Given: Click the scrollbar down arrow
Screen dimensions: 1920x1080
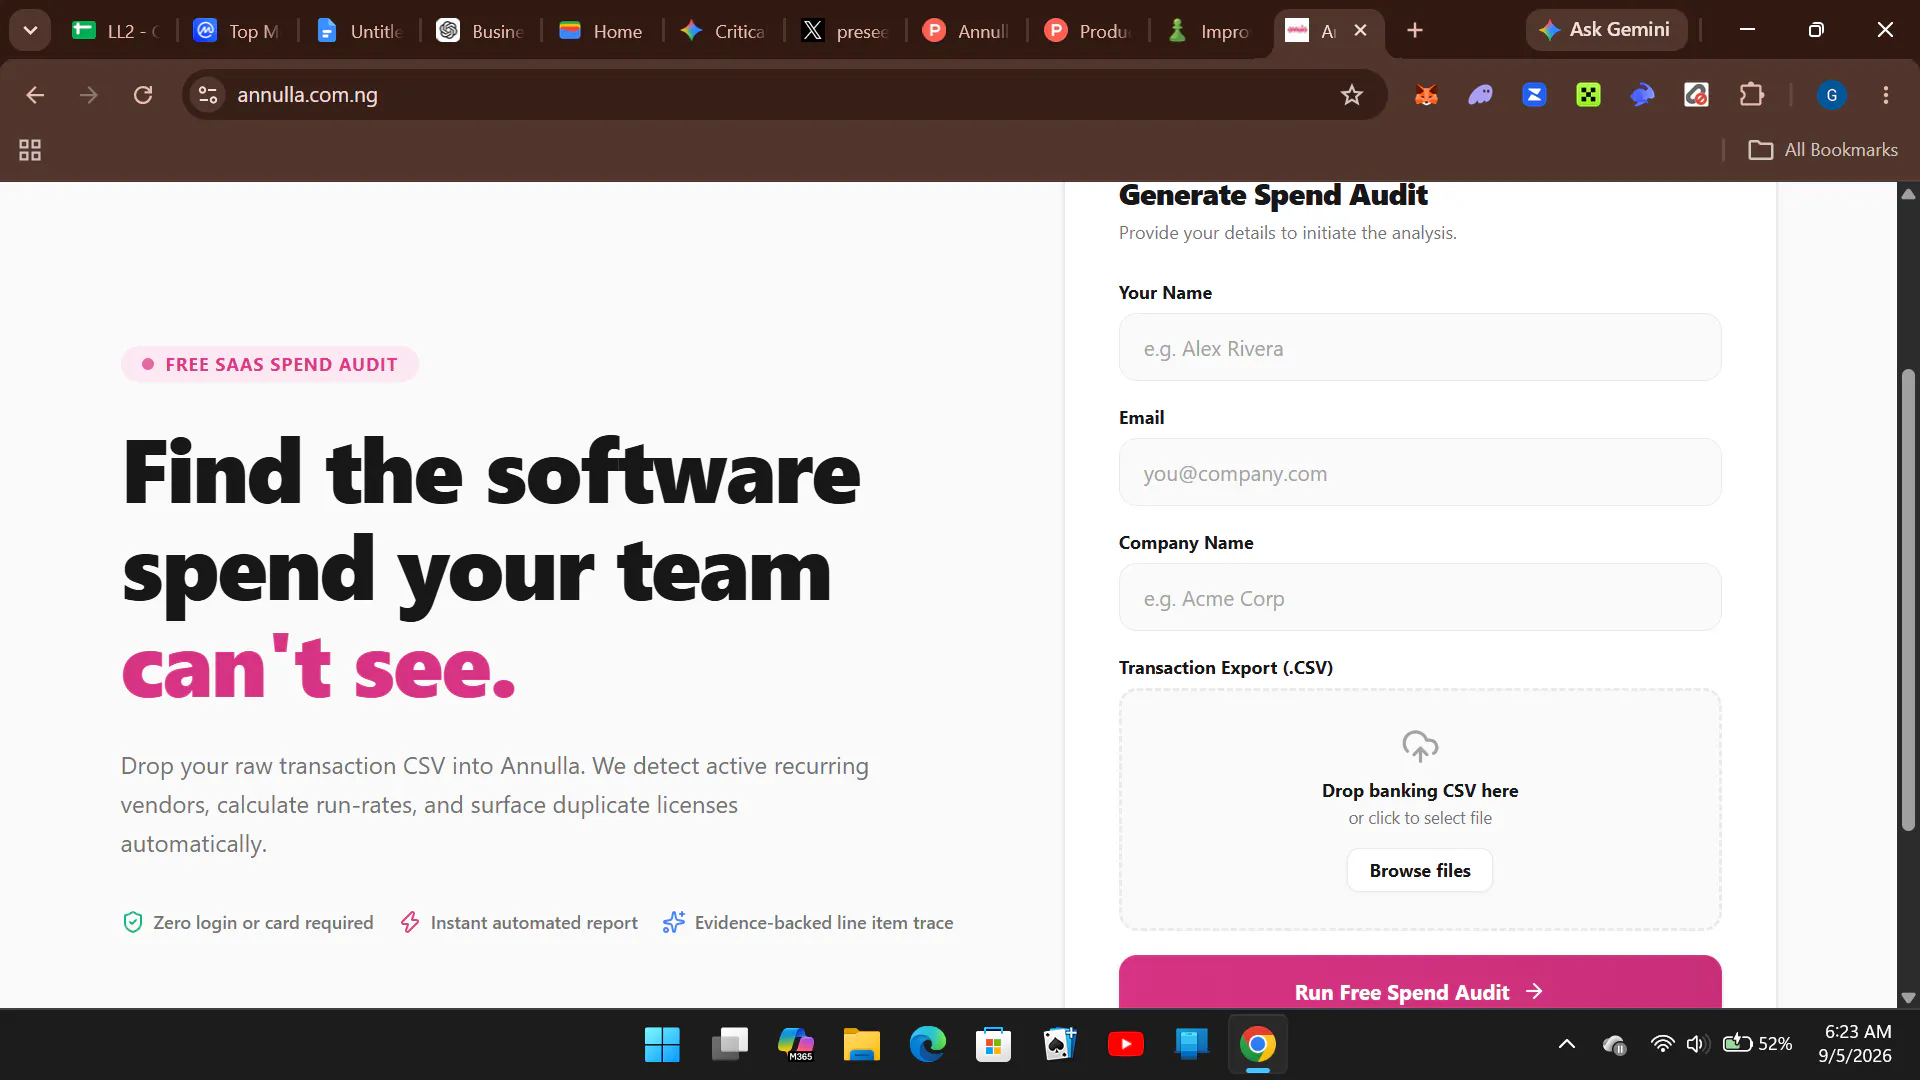Looking at the screenshot, I should [1908, 997].
